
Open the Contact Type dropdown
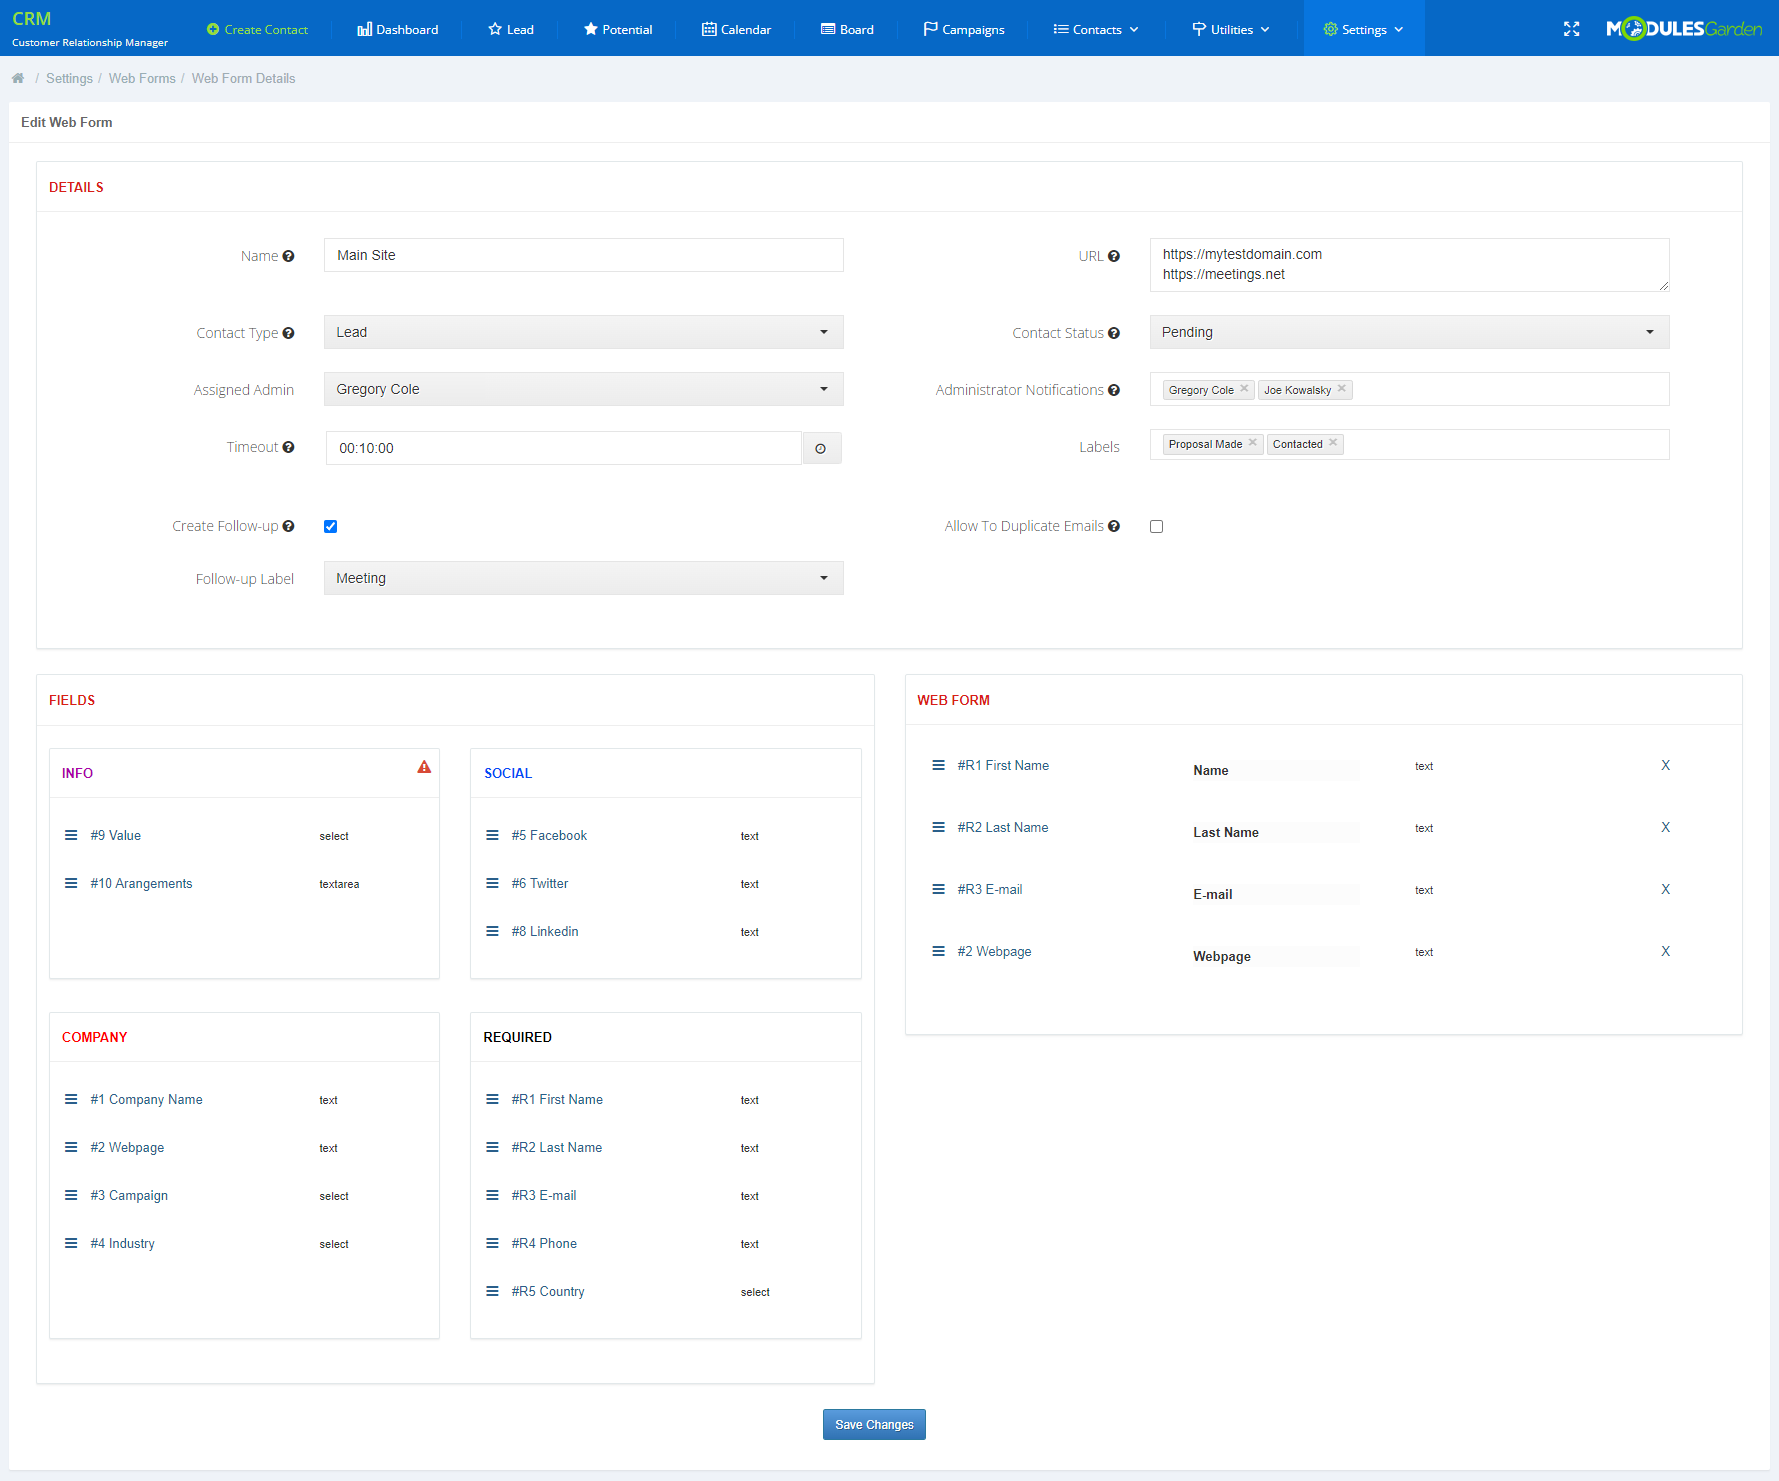pyautogui.click(x=583, y=332)
